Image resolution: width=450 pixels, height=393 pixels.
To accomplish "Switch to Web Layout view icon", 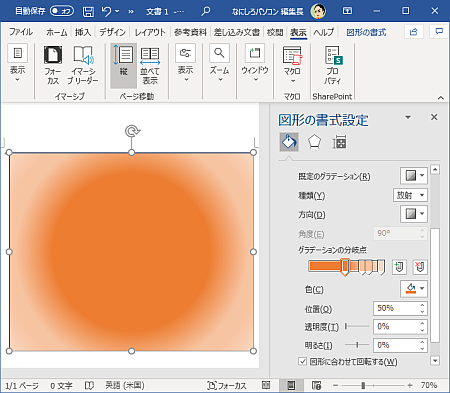I will pyautogui.click(x=316, y=386).
